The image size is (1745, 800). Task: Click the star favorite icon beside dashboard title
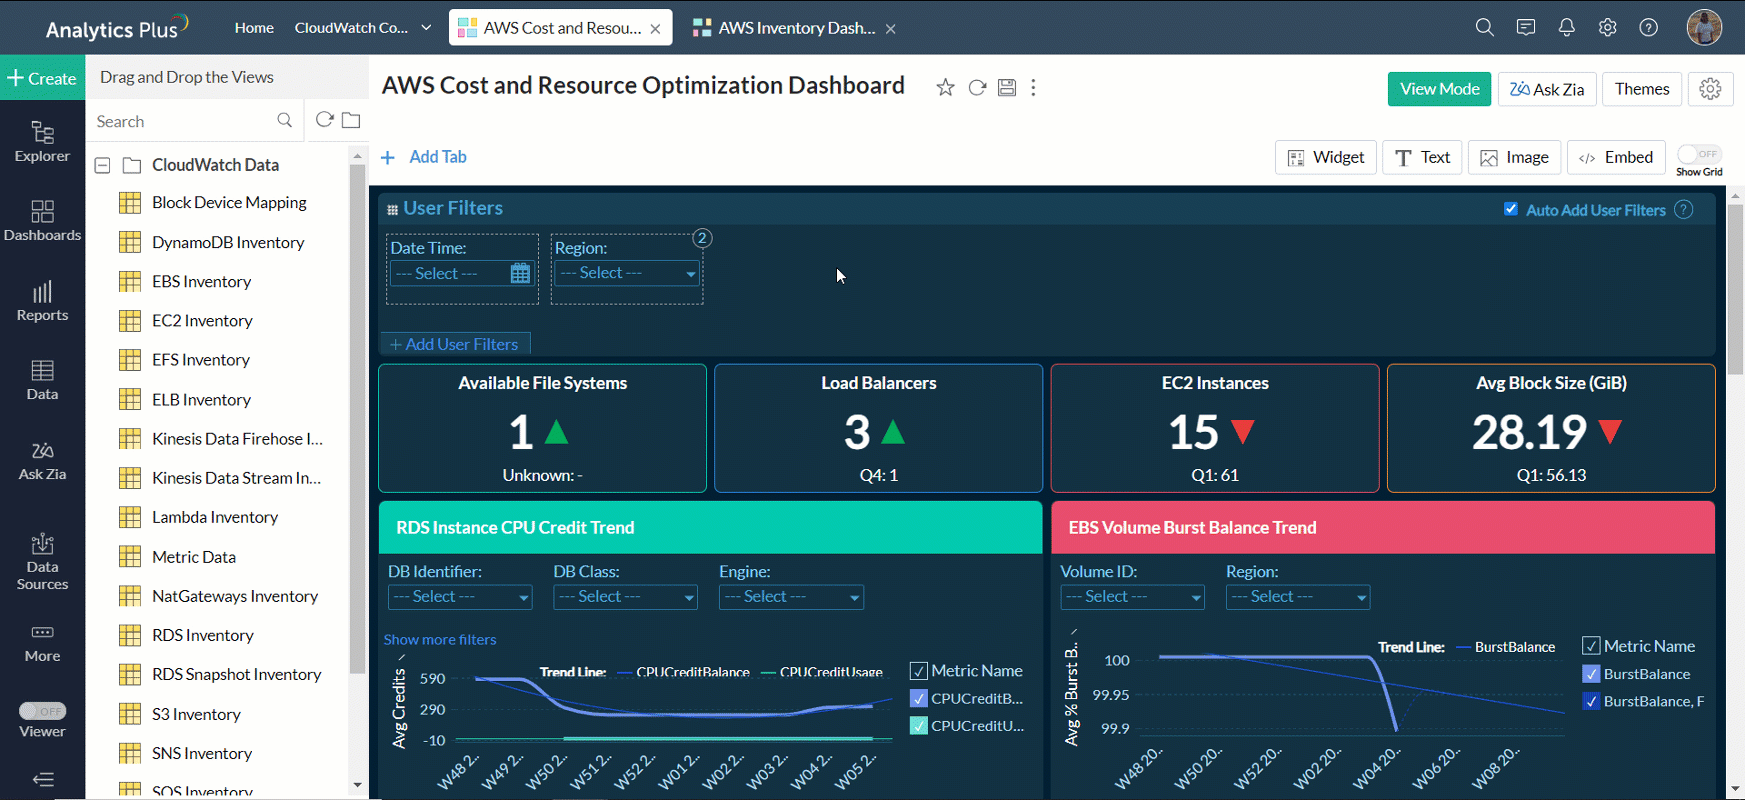click(945, 88)
